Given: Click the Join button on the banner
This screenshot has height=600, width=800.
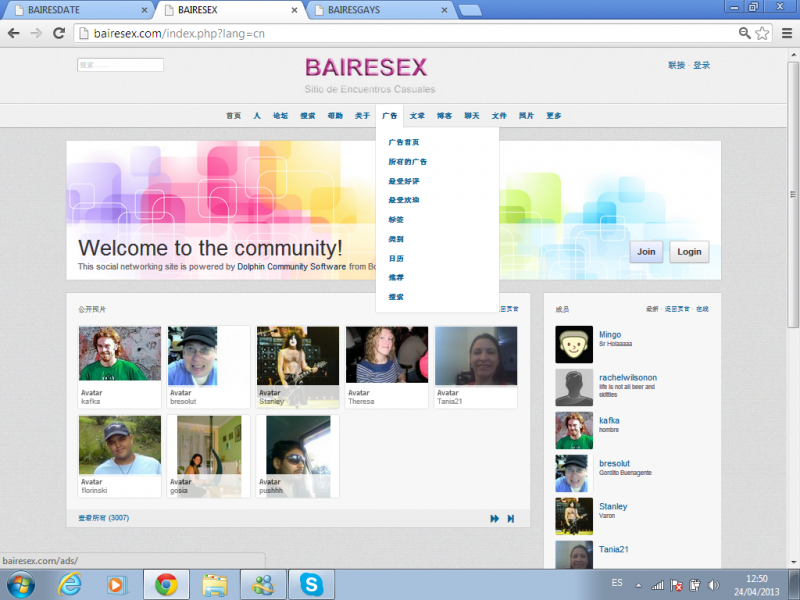Looking at the screenshot, I should (x=646, y=252).
